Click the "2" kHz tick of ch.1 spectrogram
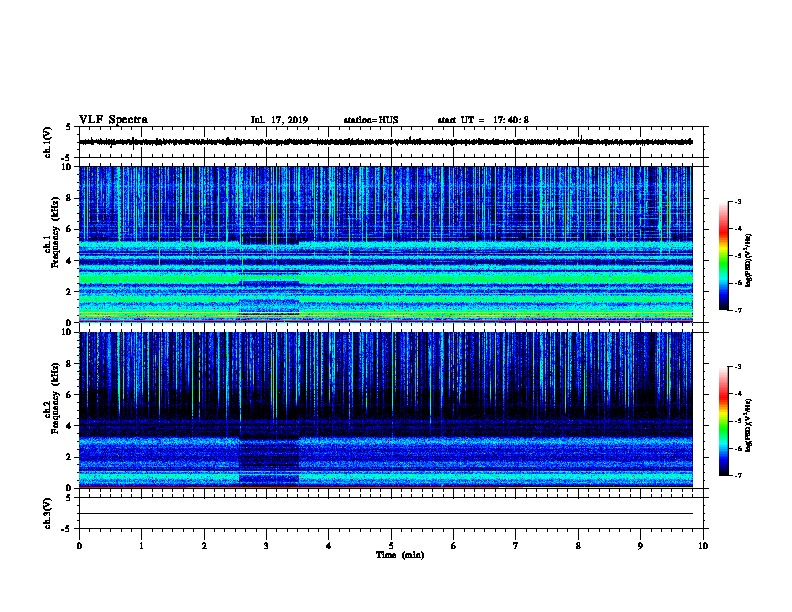 point(70,291)
